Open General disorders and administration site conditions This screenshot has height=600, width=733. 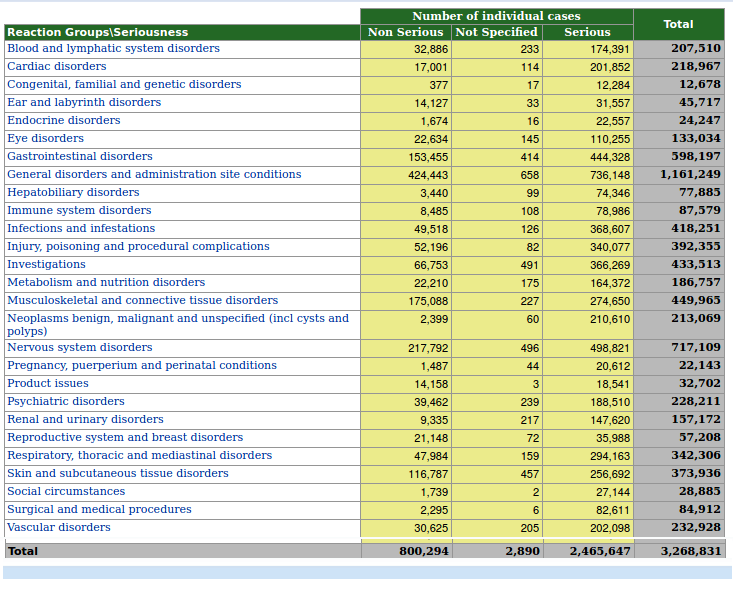point(154,175)
